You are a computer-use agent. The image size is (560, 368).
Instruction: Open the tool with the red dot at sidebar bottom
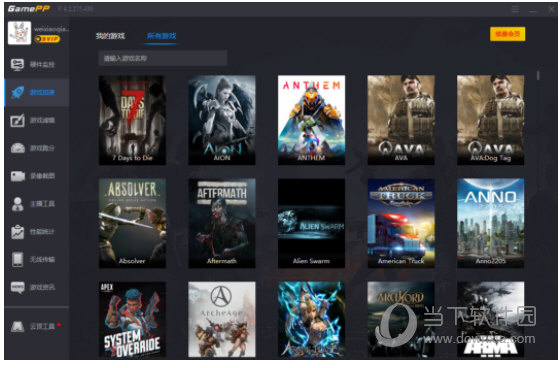pos(35,326)
